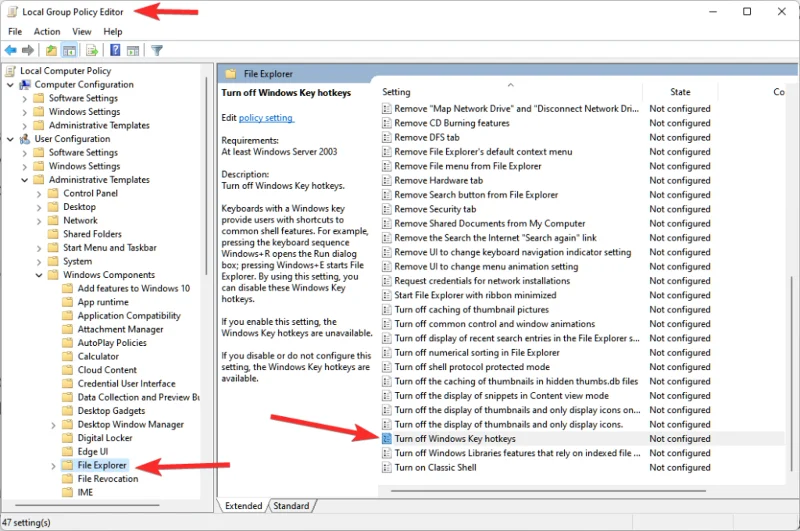Toggle the Show/Hide Console Tree toolbar icon

click(x=69, y=50)
